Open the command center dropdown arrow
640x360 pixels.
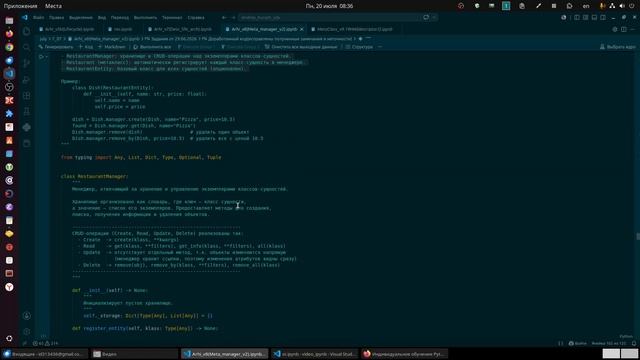[434, 18]
